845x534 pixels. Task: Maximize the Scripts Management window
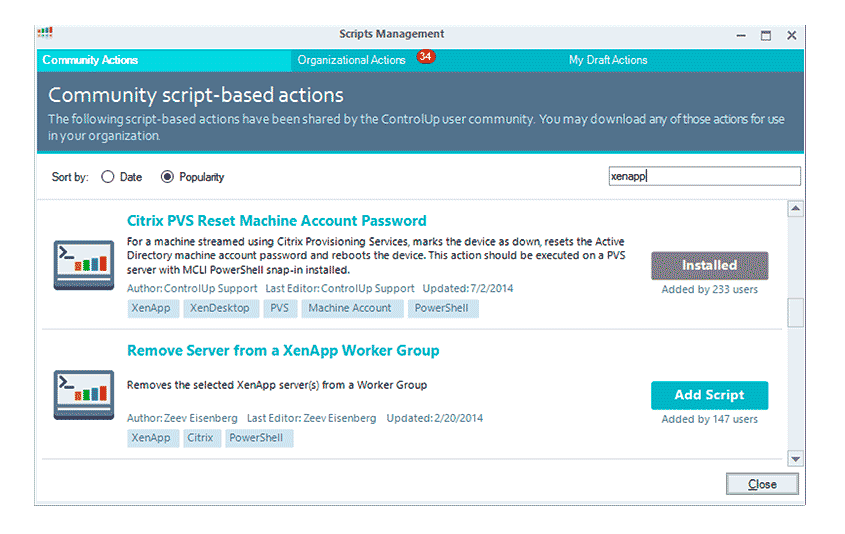(766, 36)
